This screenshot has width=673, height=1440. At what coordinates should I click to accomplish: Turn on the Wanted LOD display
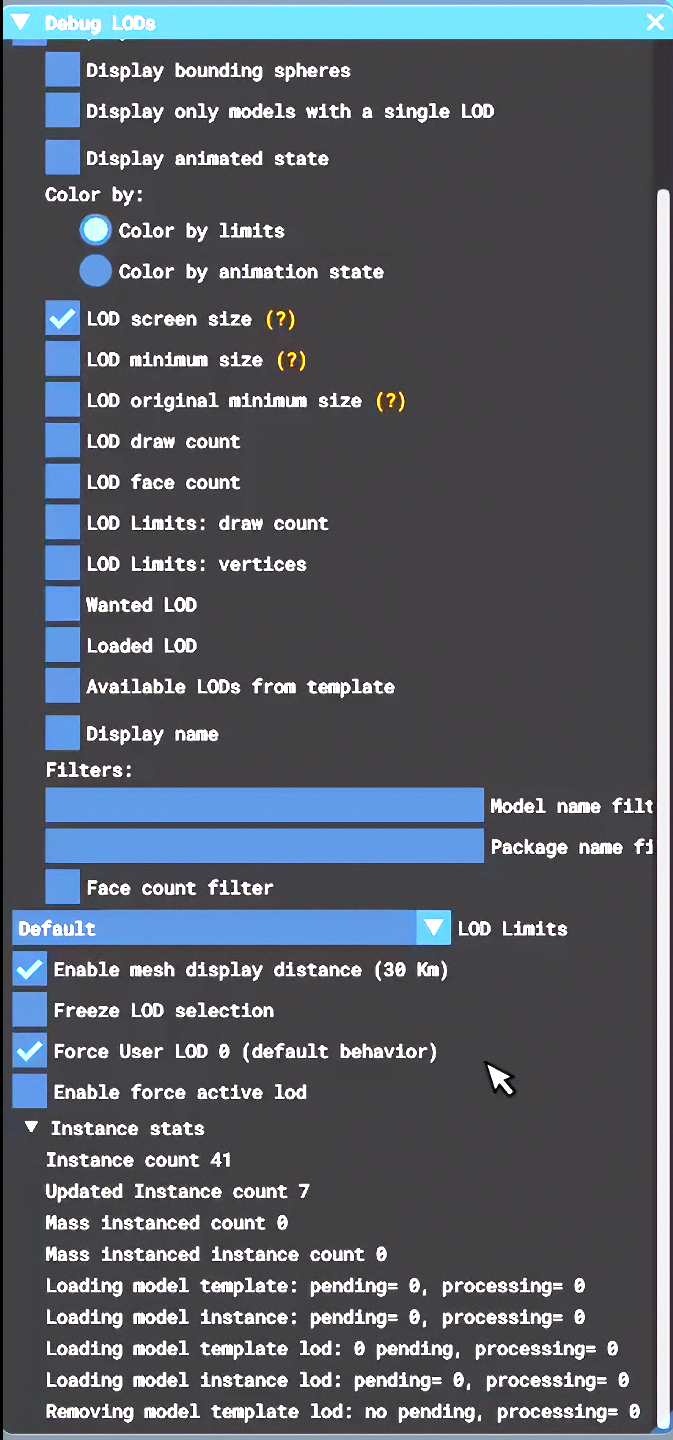click(62, 605)
